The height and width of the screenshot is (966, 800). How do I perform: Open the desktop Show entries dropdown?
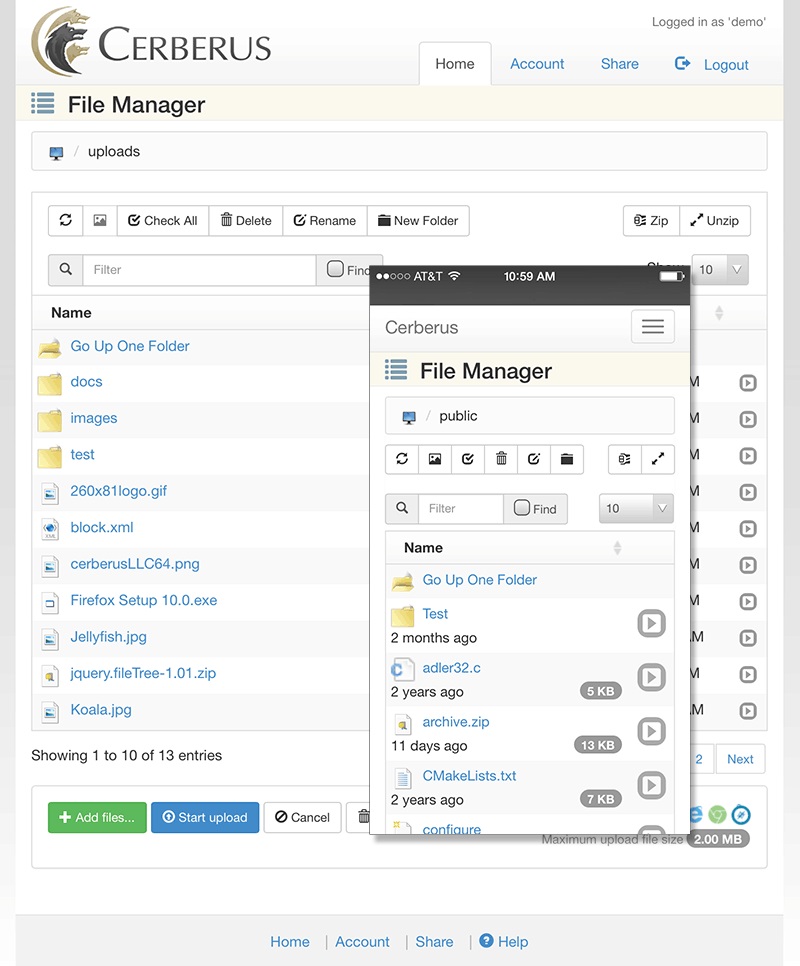coord(720,269)
